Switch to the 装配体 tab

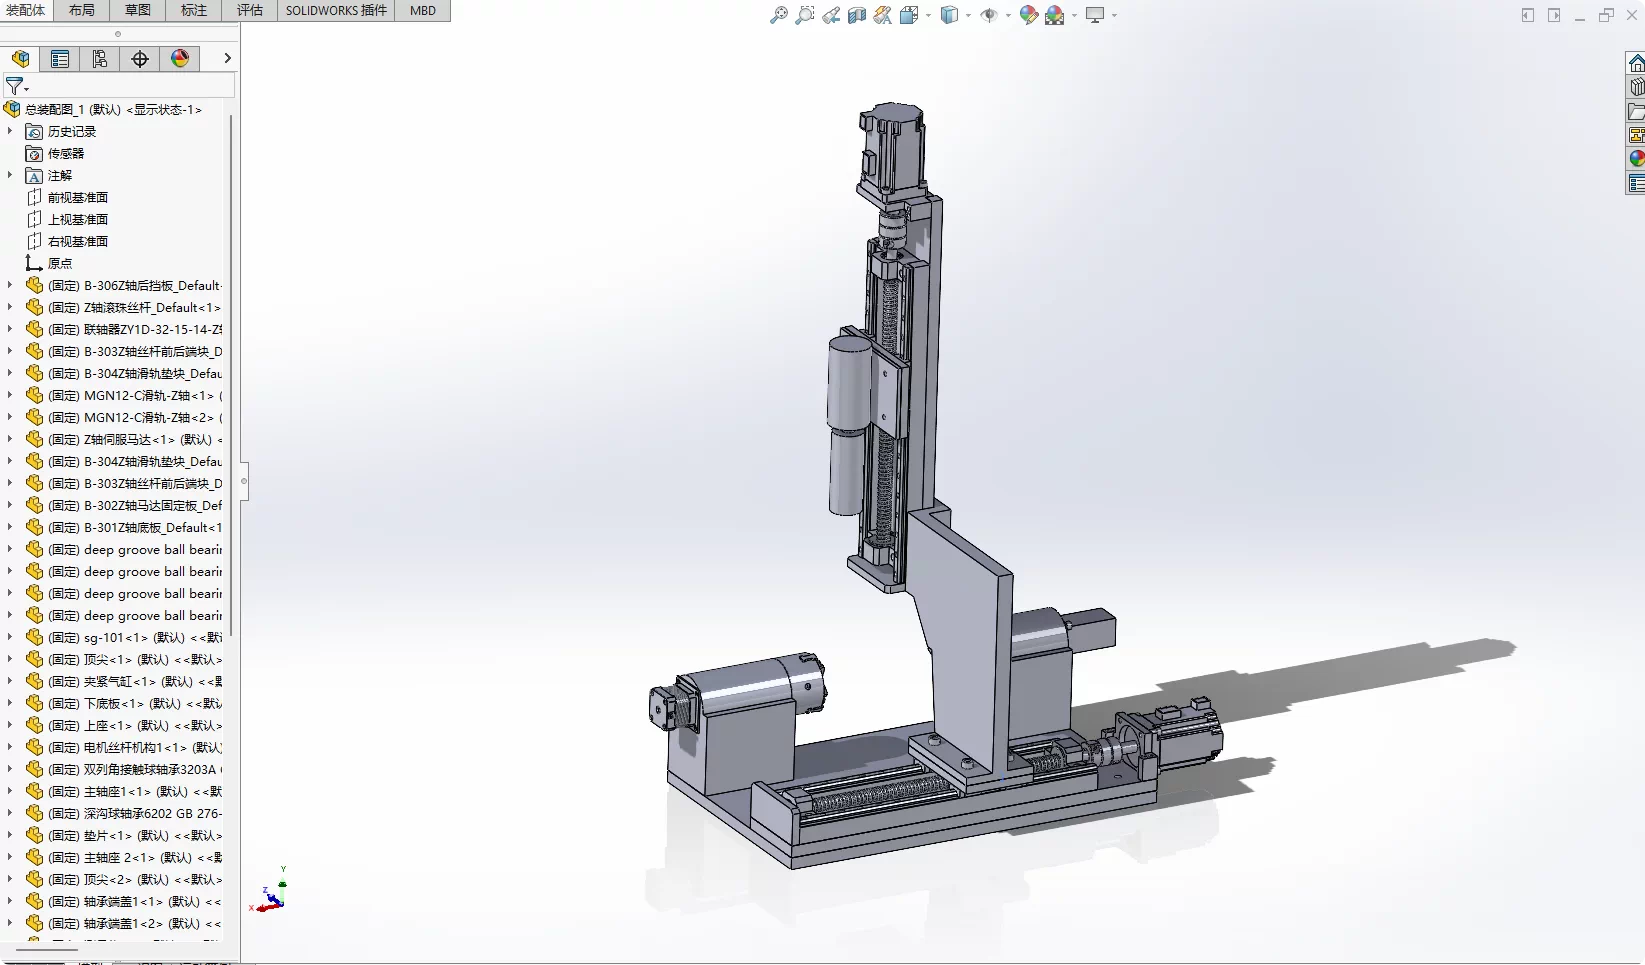26,10
